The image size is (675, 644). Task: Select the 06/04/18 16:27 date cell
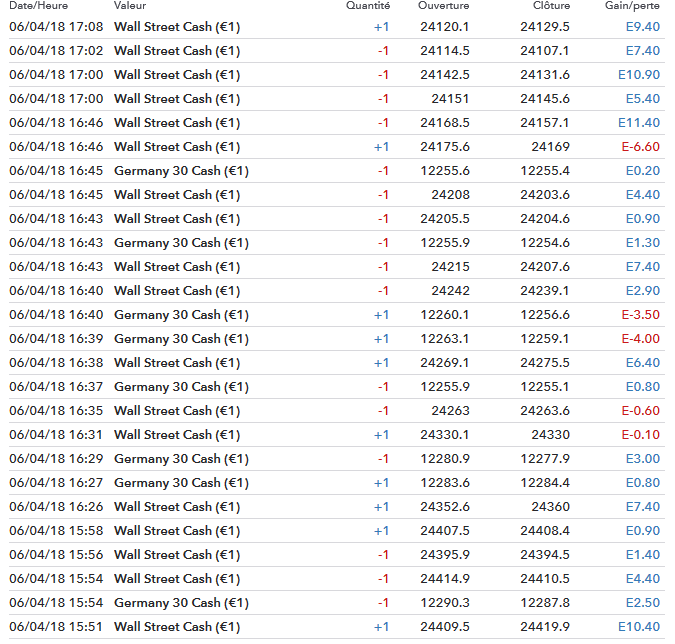click(x=56, y=483)
